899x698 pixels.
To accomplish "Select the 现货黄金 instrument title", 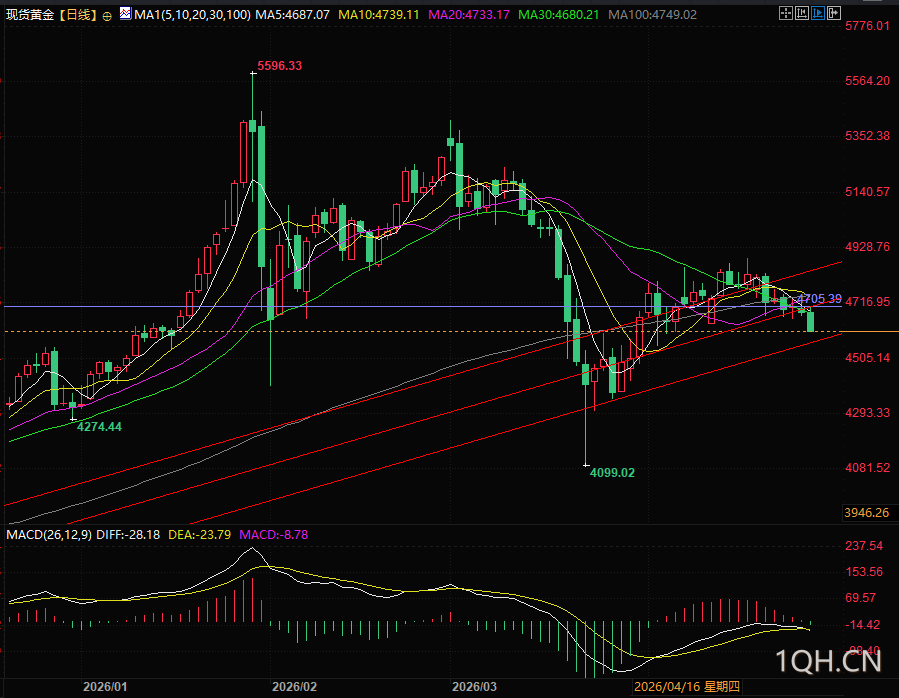I will pos(30,15).
